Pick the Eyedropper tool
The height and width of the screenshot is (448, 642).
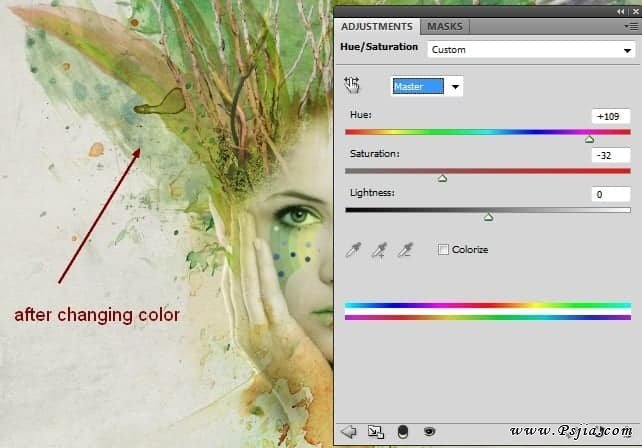353,250
